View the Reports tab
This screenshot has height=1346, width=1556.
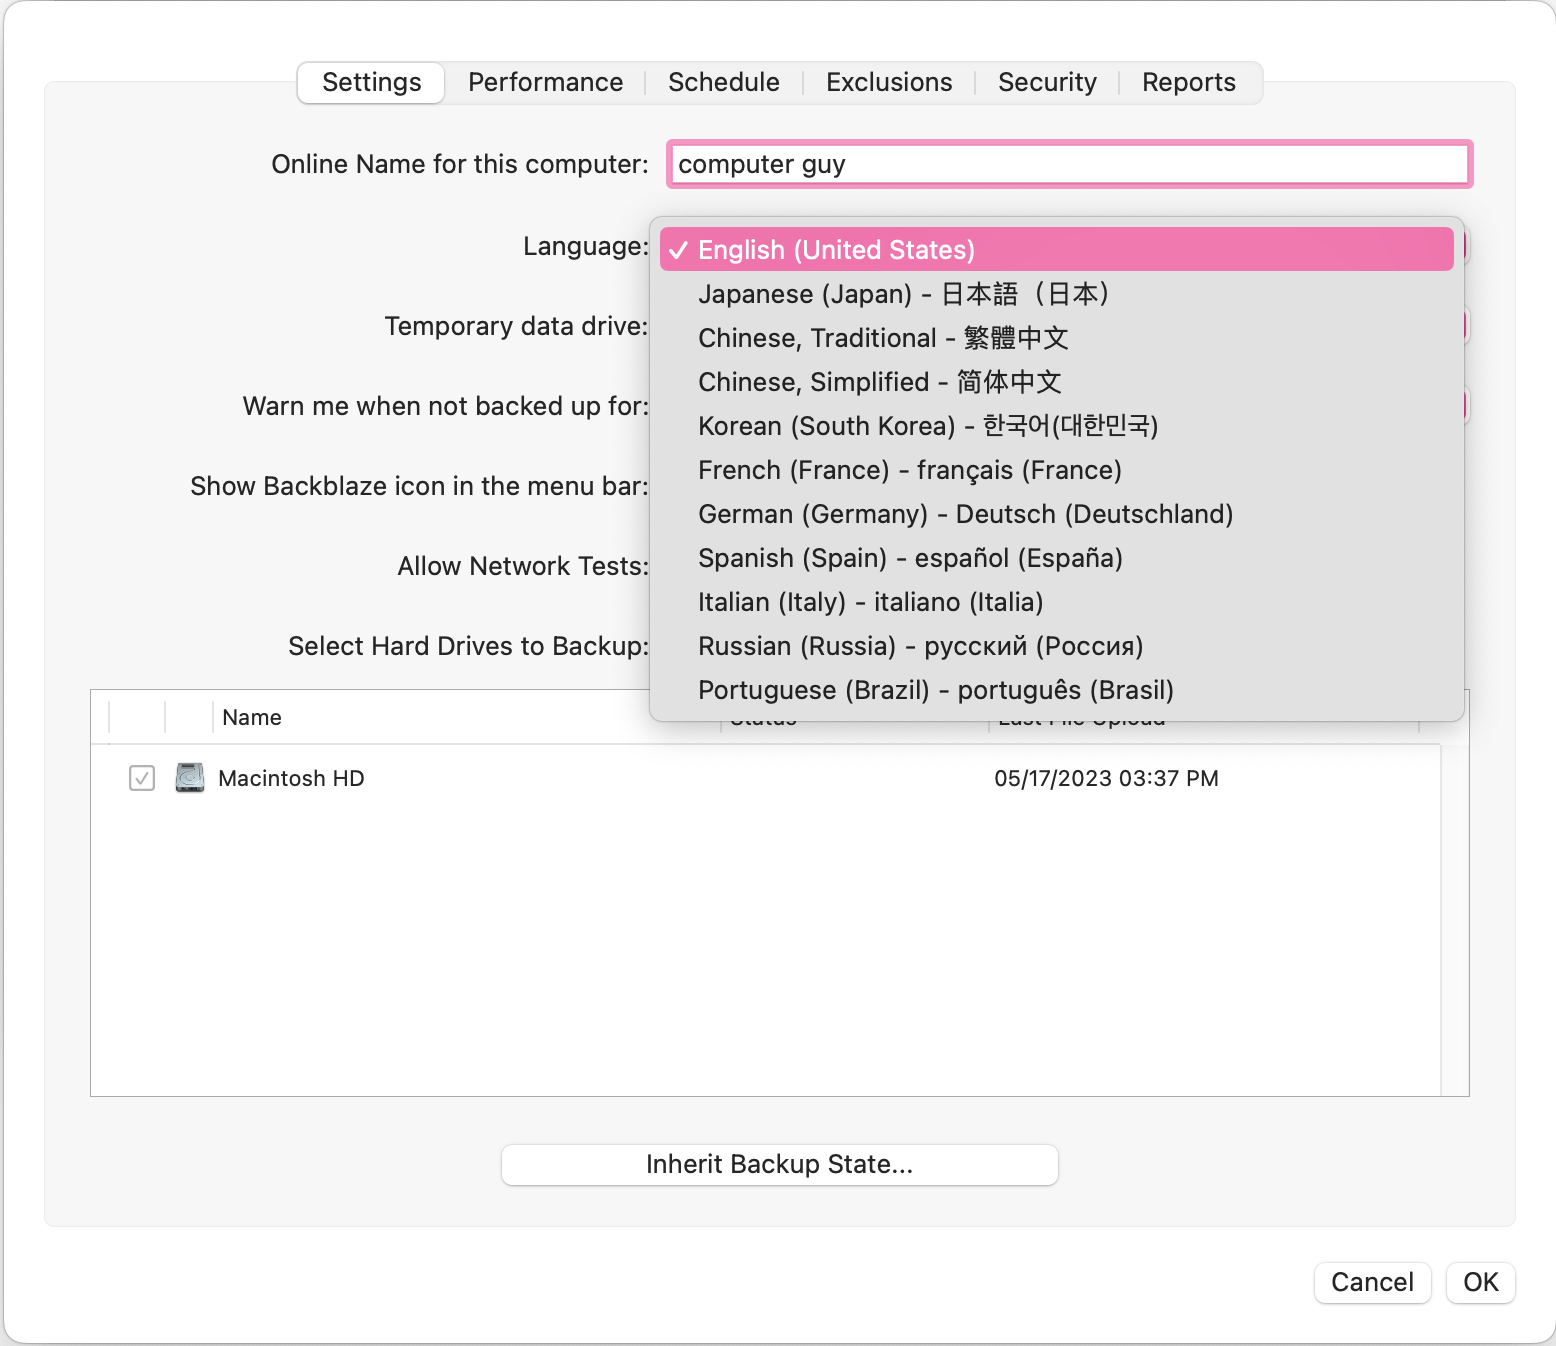(1189, 82)
